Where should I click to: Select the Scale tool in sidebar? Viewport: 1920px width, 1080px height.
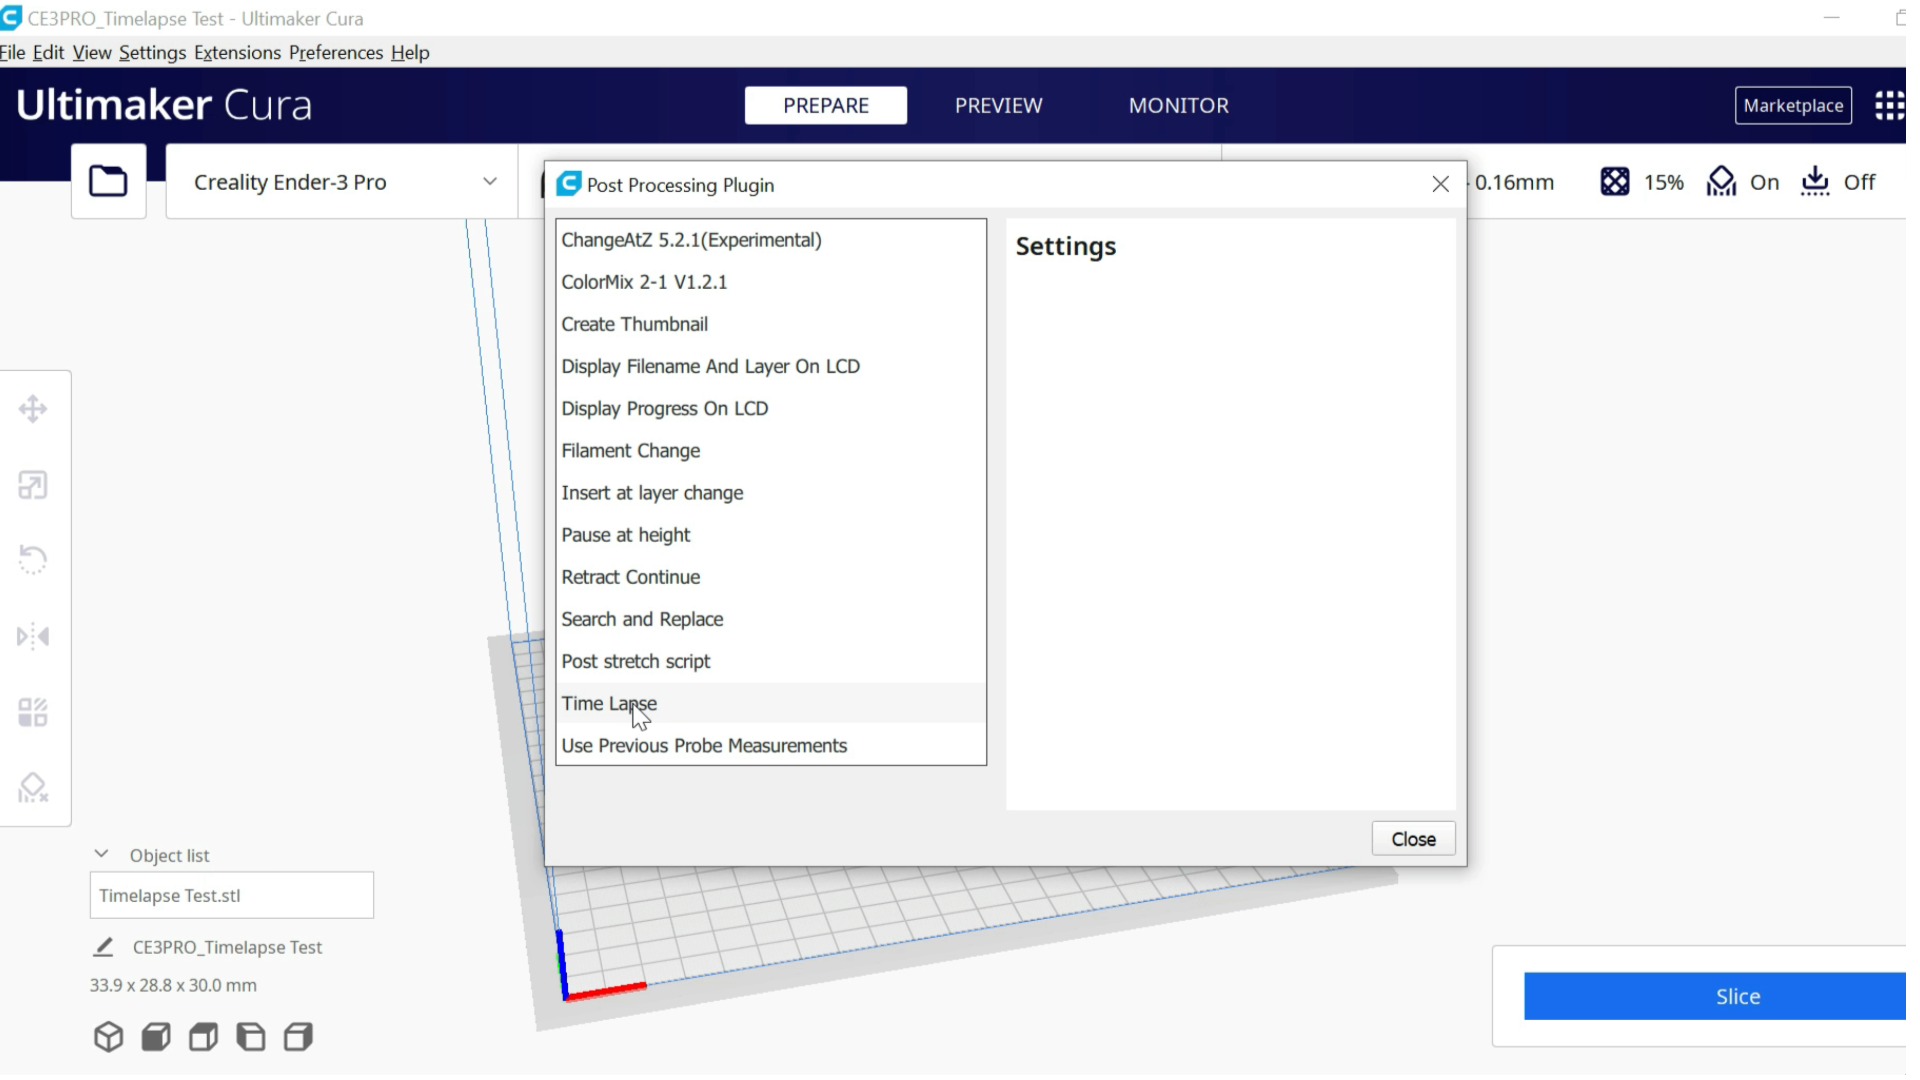tap(33, 485)
